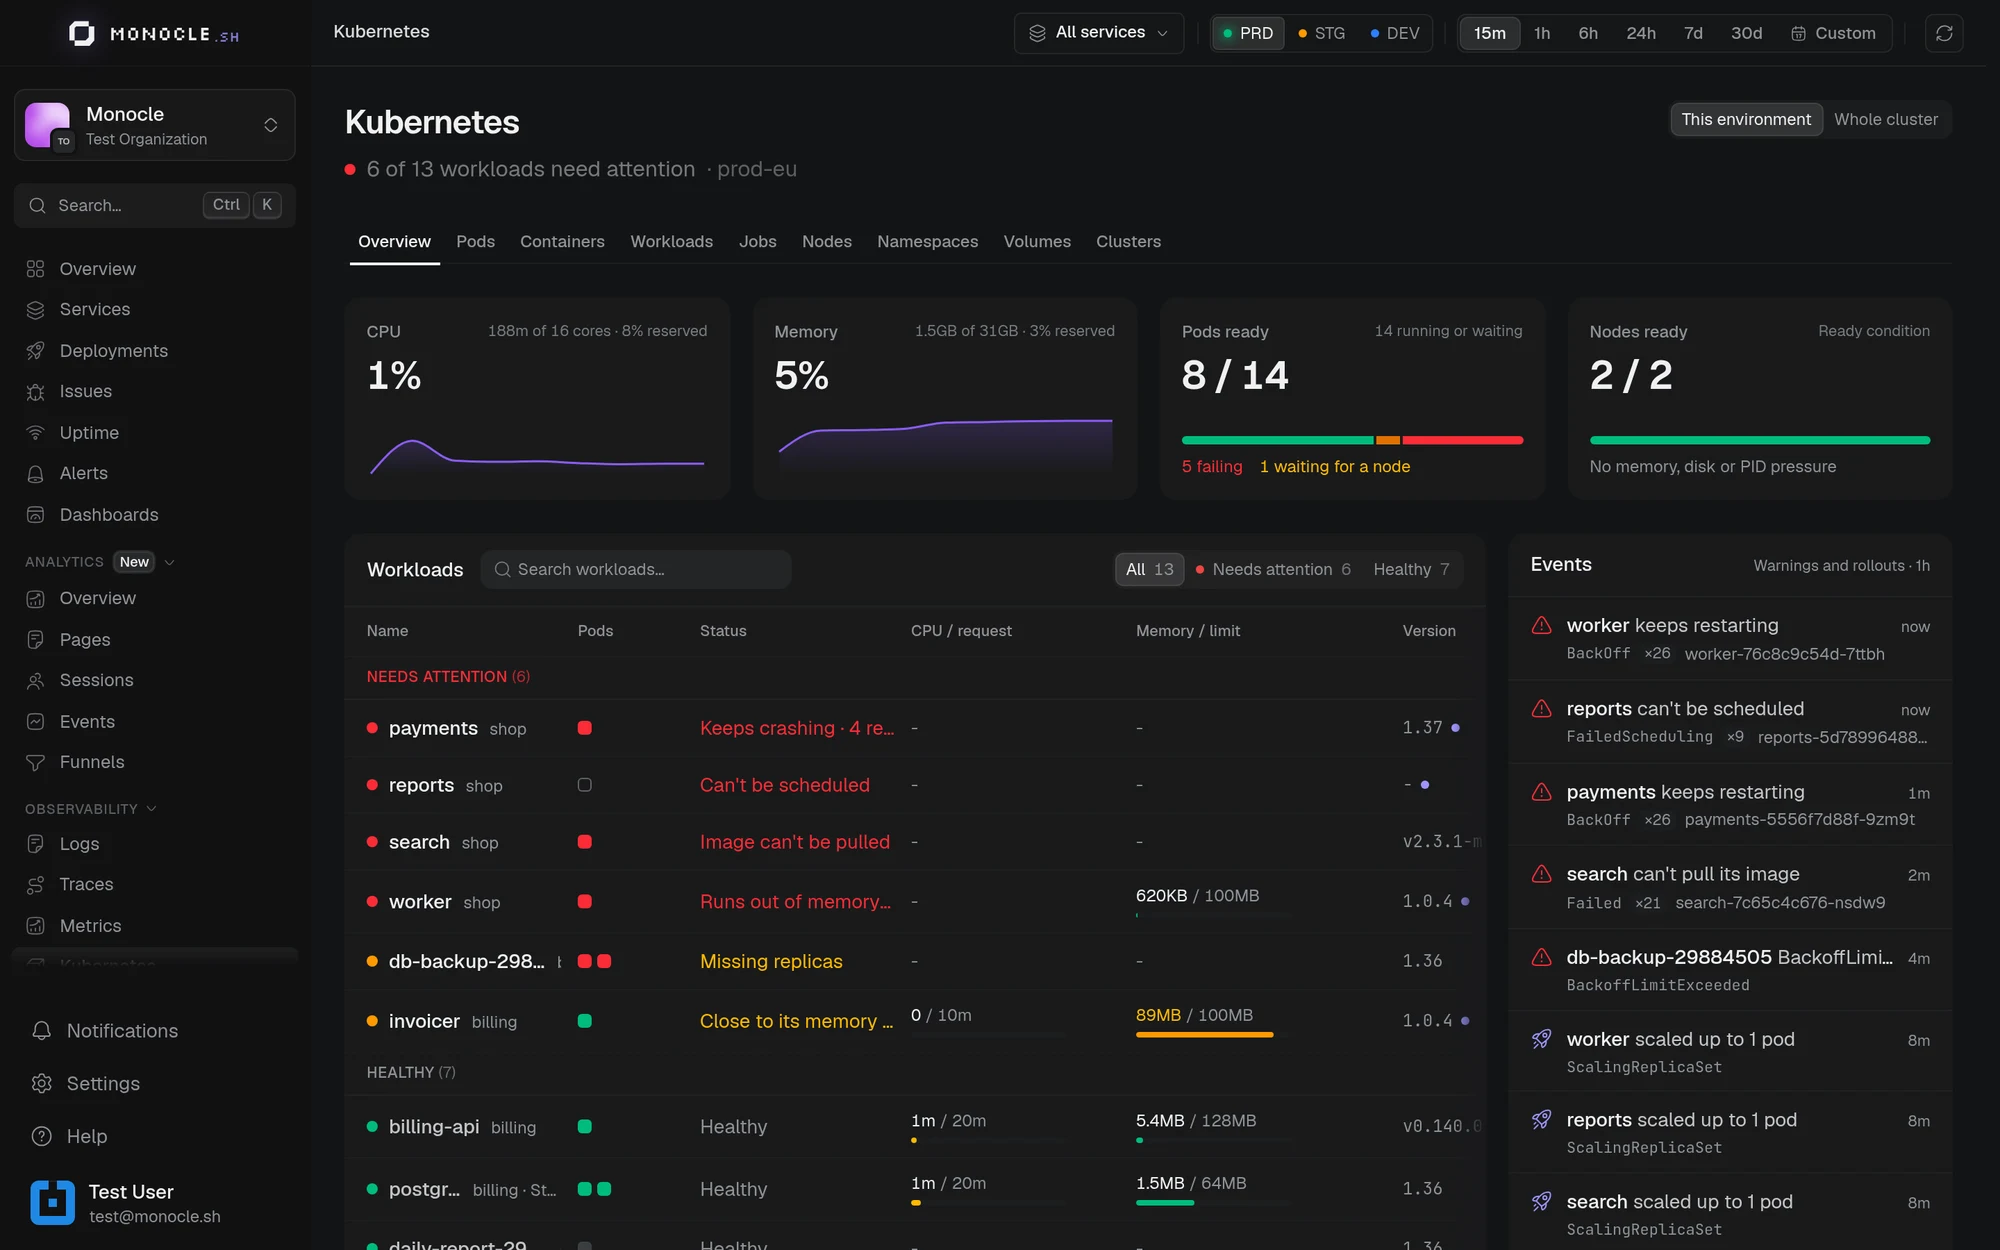Click the Alerts bell icon in sidebar

coord(36,474)
